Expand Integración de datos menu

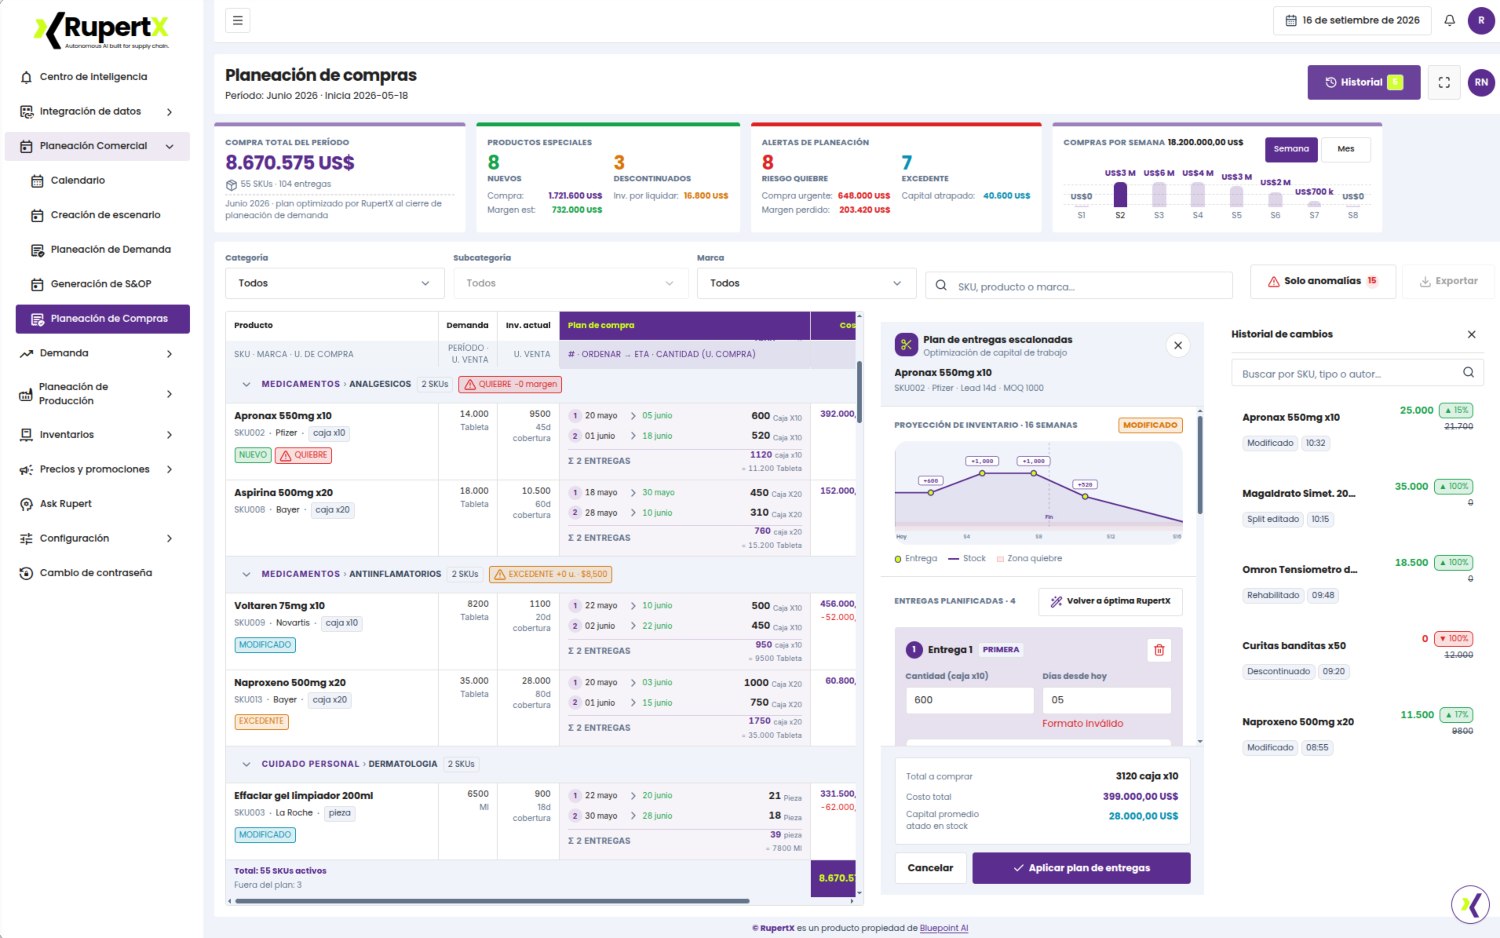96,112
